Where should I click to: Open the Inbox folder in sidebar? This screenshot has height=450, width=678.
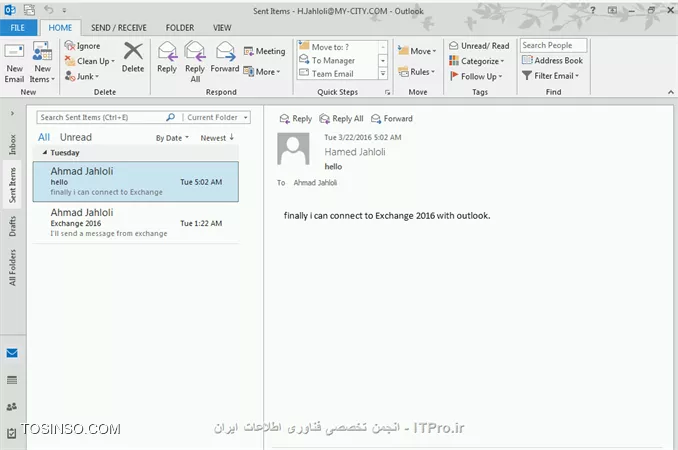(x=13, y=144)
